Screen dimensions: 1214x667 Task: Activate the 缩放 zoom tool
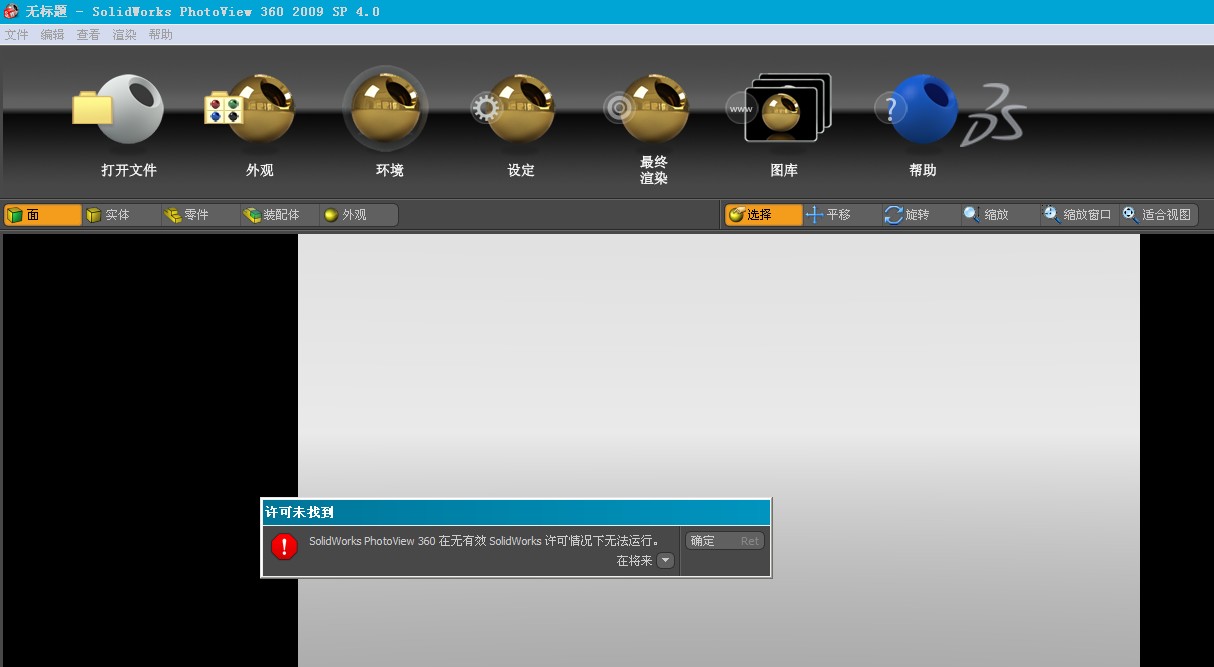(1001, 215)
